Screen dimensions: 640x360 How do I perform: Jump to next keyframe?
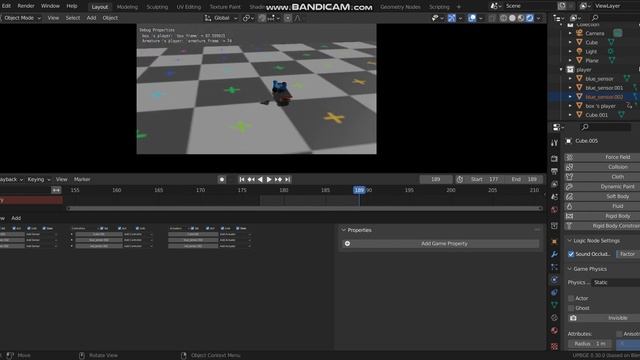(x=278, y=179)
